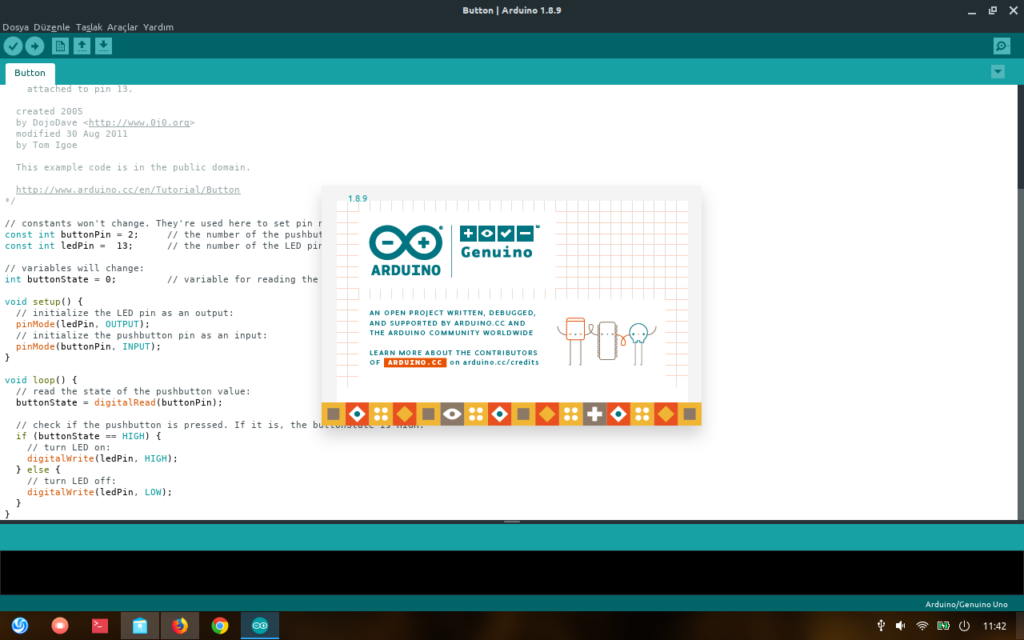Open the Deepin launcher icon in taskbar
Screen dimensions: 1024x640
coord(20,626)
